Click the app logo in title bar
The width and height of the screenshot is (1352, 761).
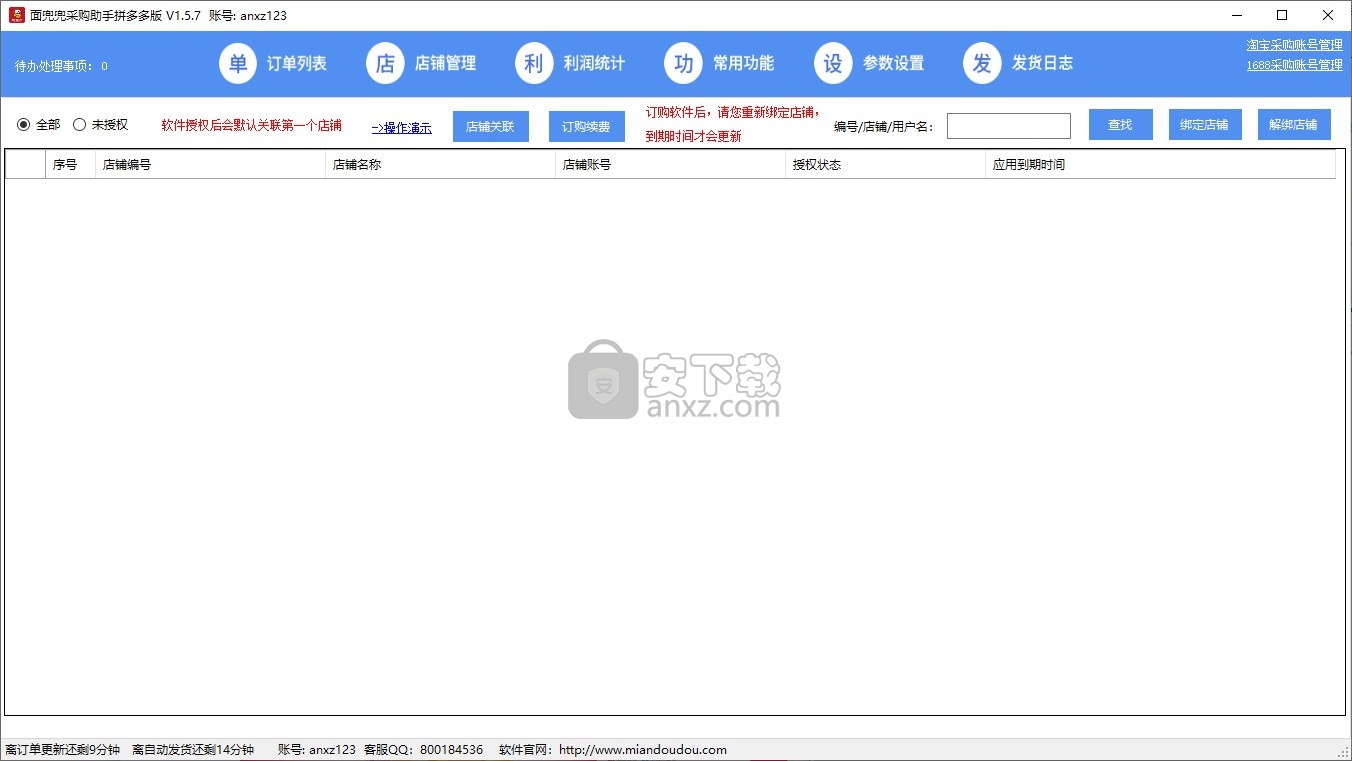pos(16,15)
